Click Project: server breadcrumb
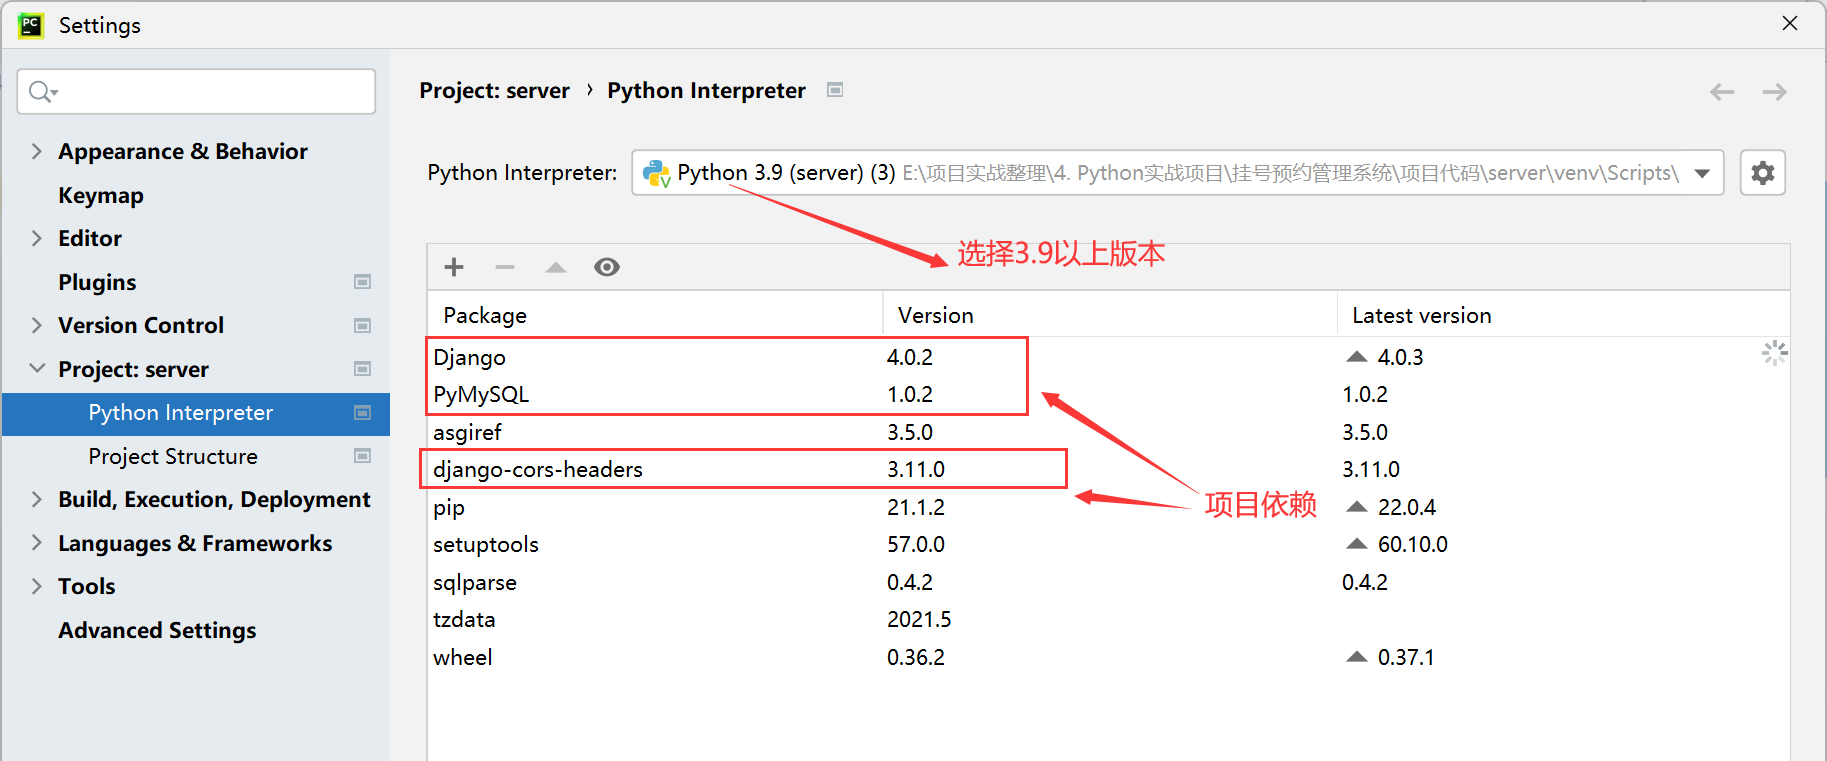Screen dimensions: 1827x761 click(494, 90)
